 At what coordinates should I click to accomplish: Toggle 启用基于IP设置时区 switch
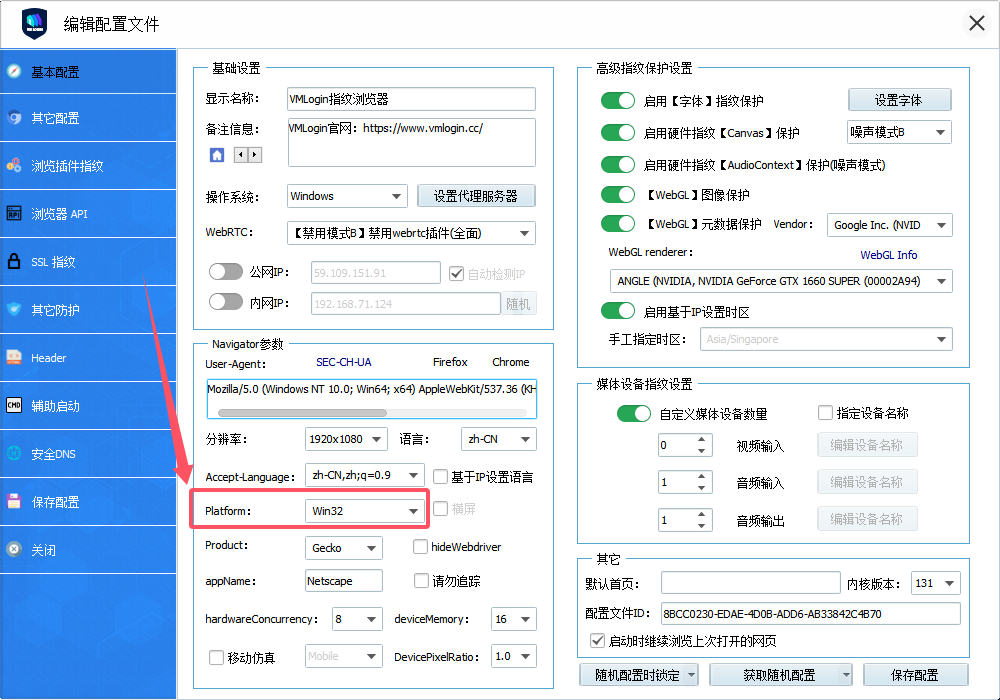click(x=617, y=311)
